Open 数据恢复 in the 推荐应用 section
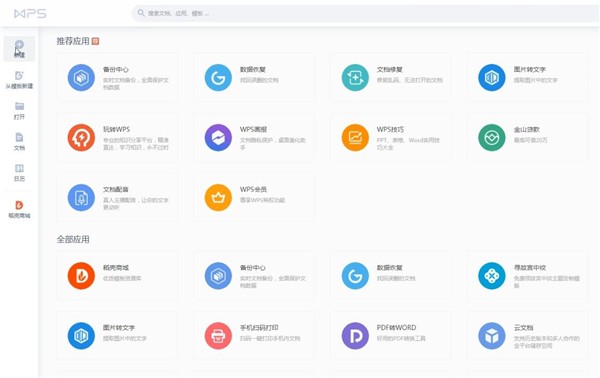This screenshot has height=378, width=600. coord(254,78)
